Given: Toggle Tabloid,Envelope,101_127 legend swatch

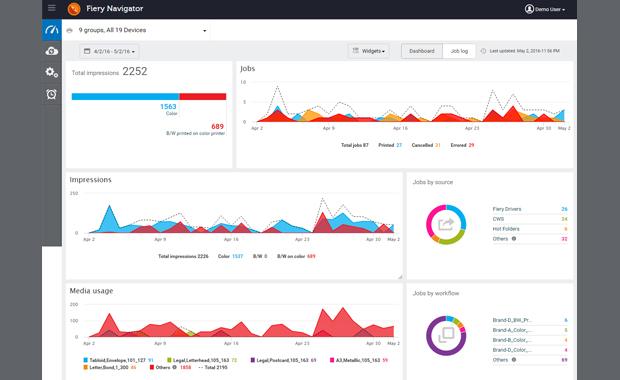Looking at the screenshot, I should coord(86,360).
